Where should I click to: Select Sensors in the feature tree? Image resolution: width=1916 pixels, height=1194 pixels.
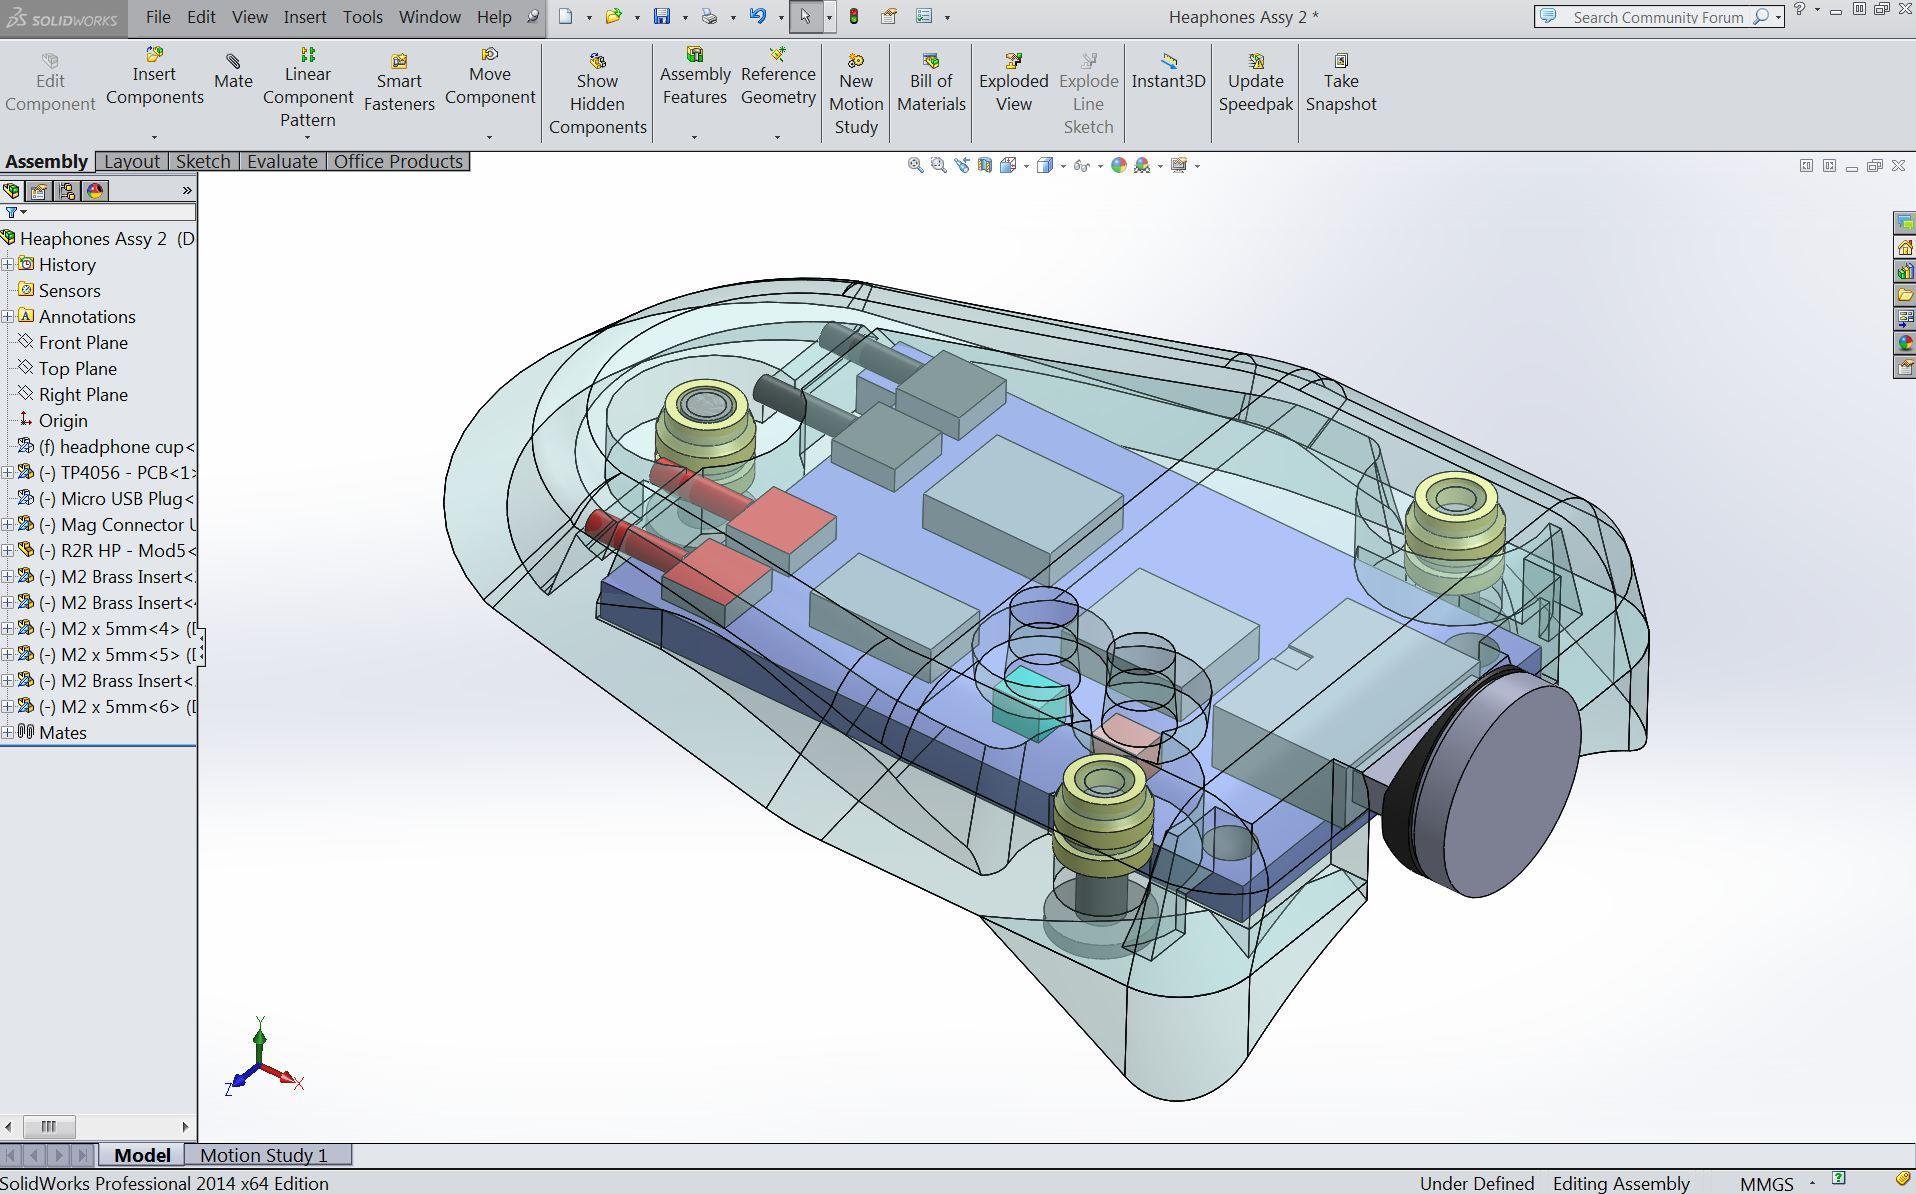pyautogui.click(x=69, y=290)
